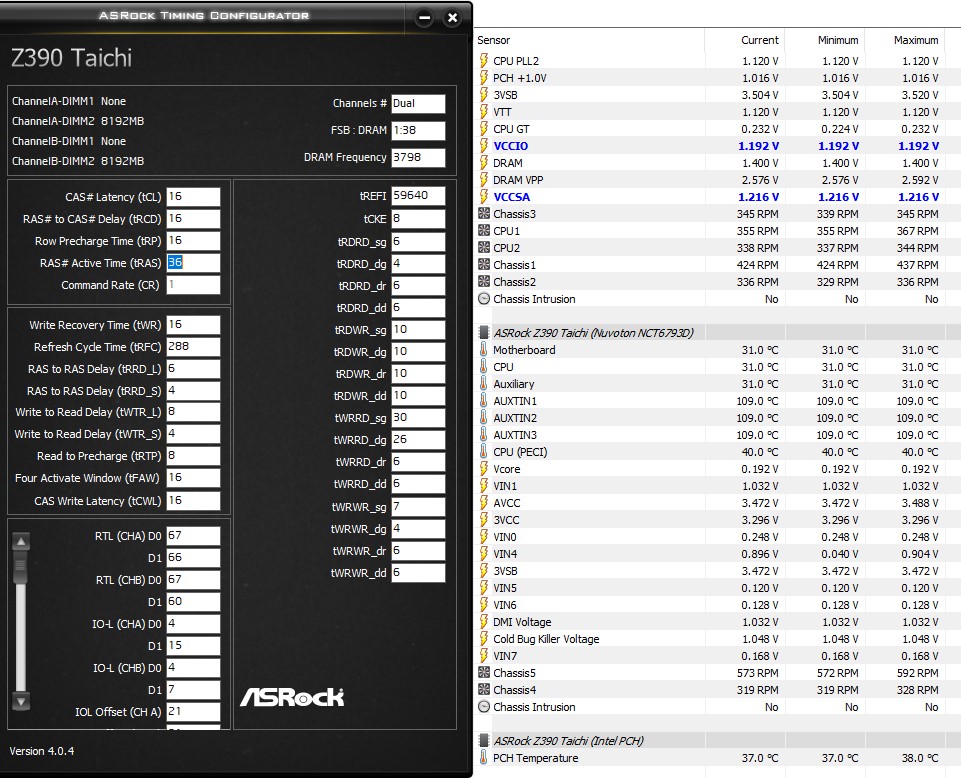Click the tWRRD_dg field showing 26
The height and width of the screenshot is (778, 961).
[x=418, y=440]
